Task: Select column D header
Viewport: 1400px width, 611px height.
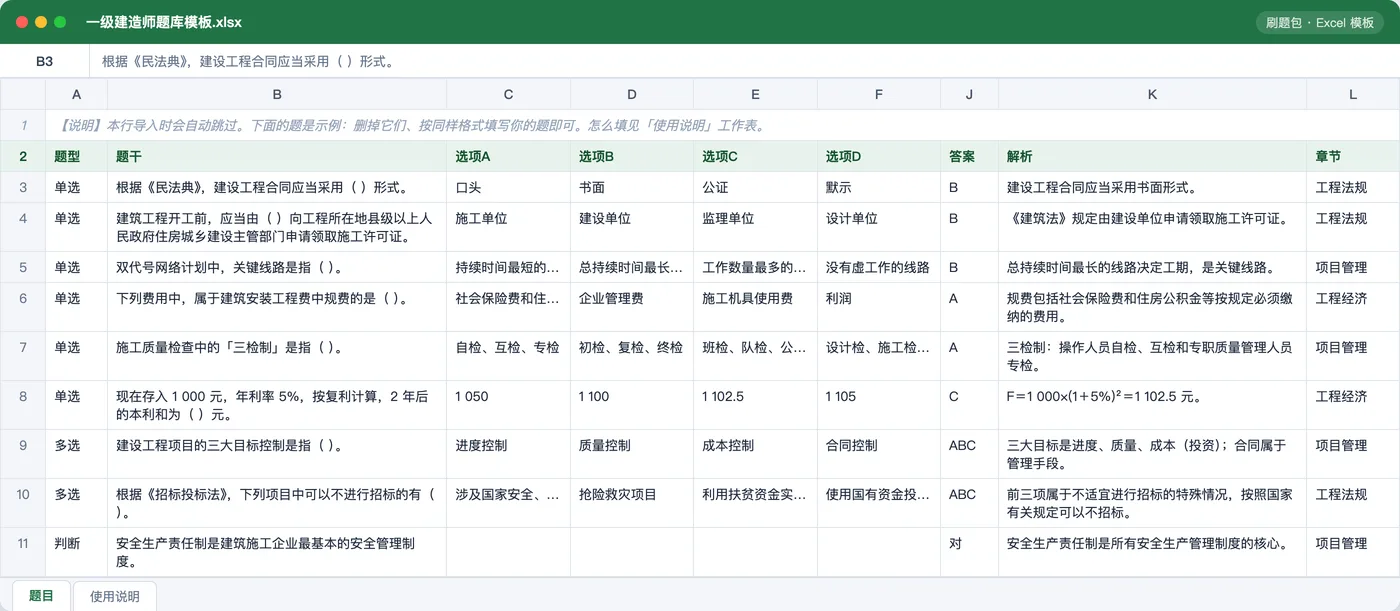Action: coord(632,95)
